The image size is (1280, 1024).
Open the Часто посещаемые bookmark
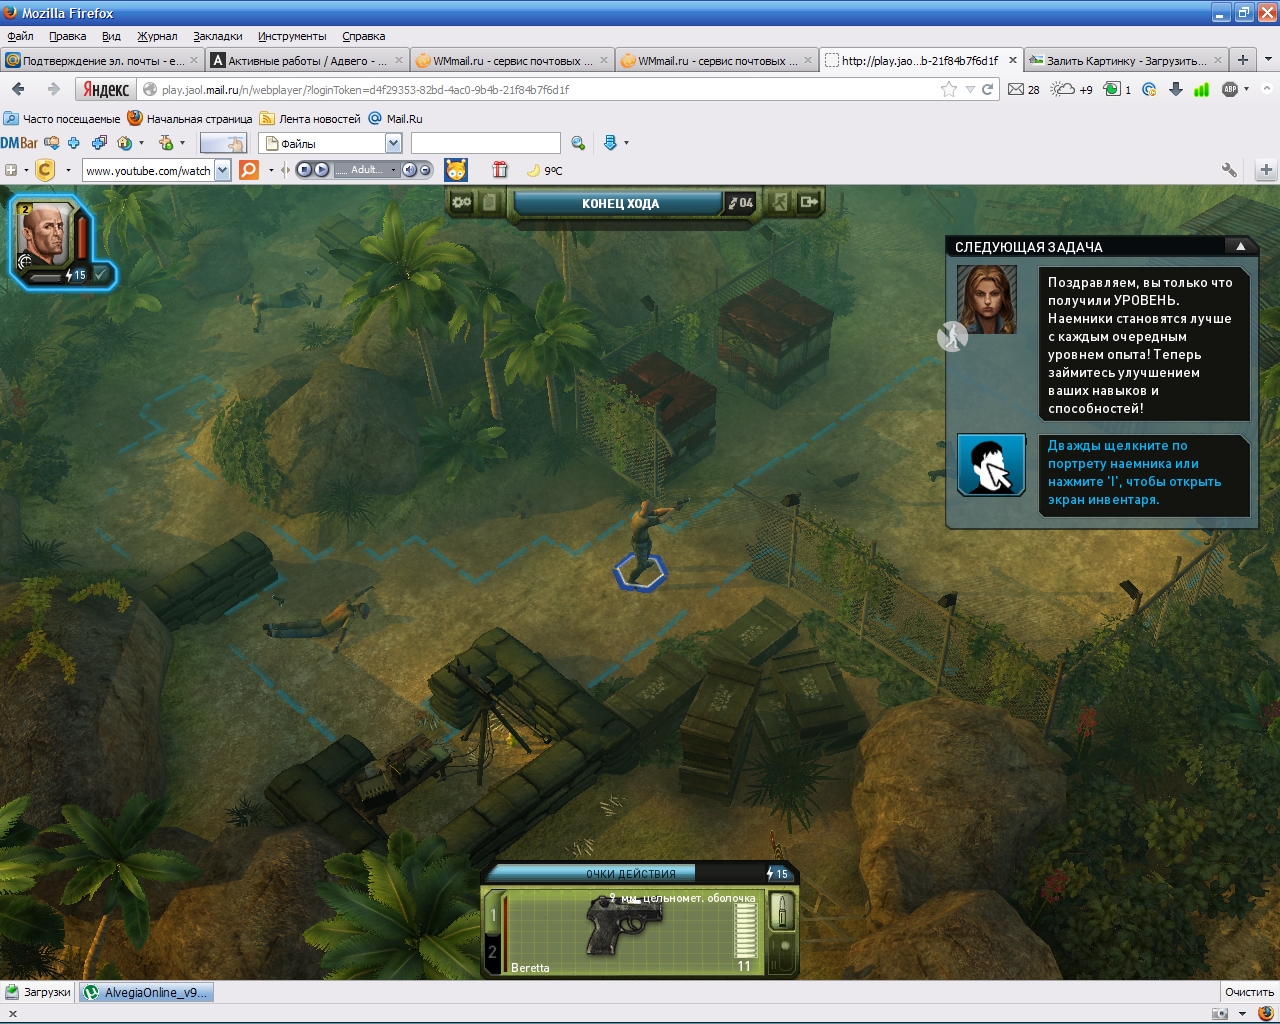click(62, 118)
